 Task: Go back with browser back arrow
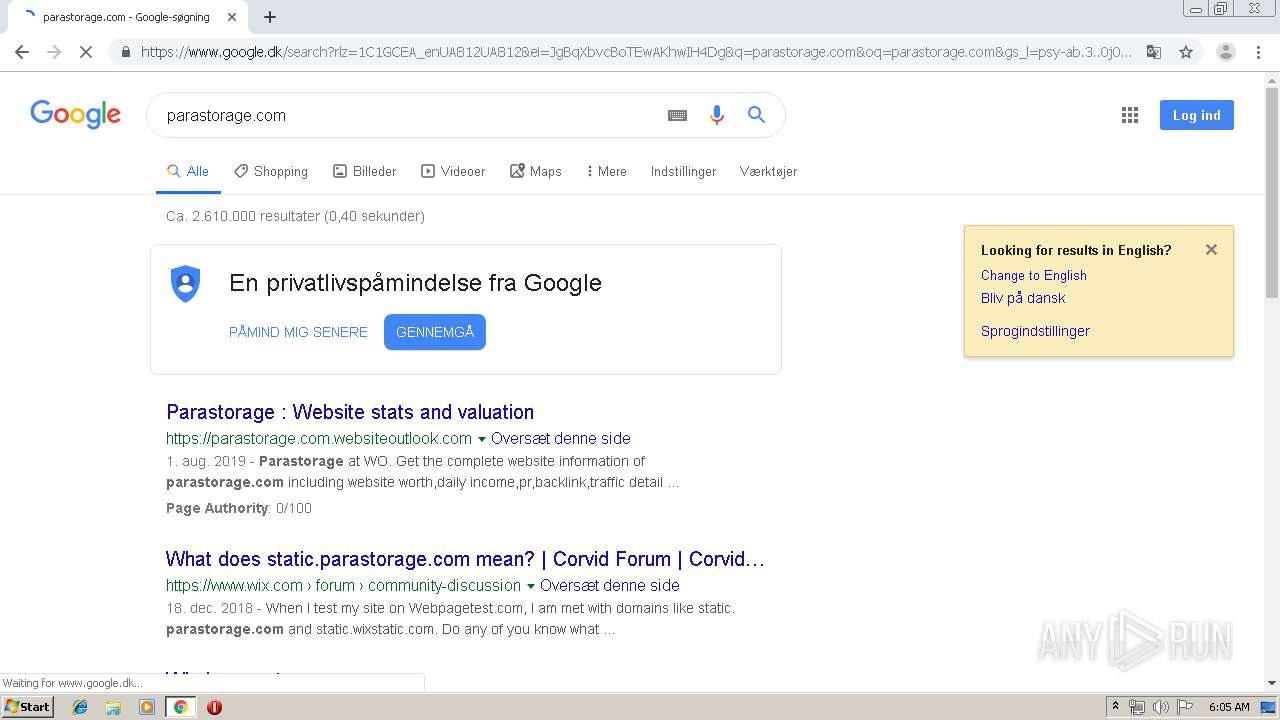pos(22,52)
